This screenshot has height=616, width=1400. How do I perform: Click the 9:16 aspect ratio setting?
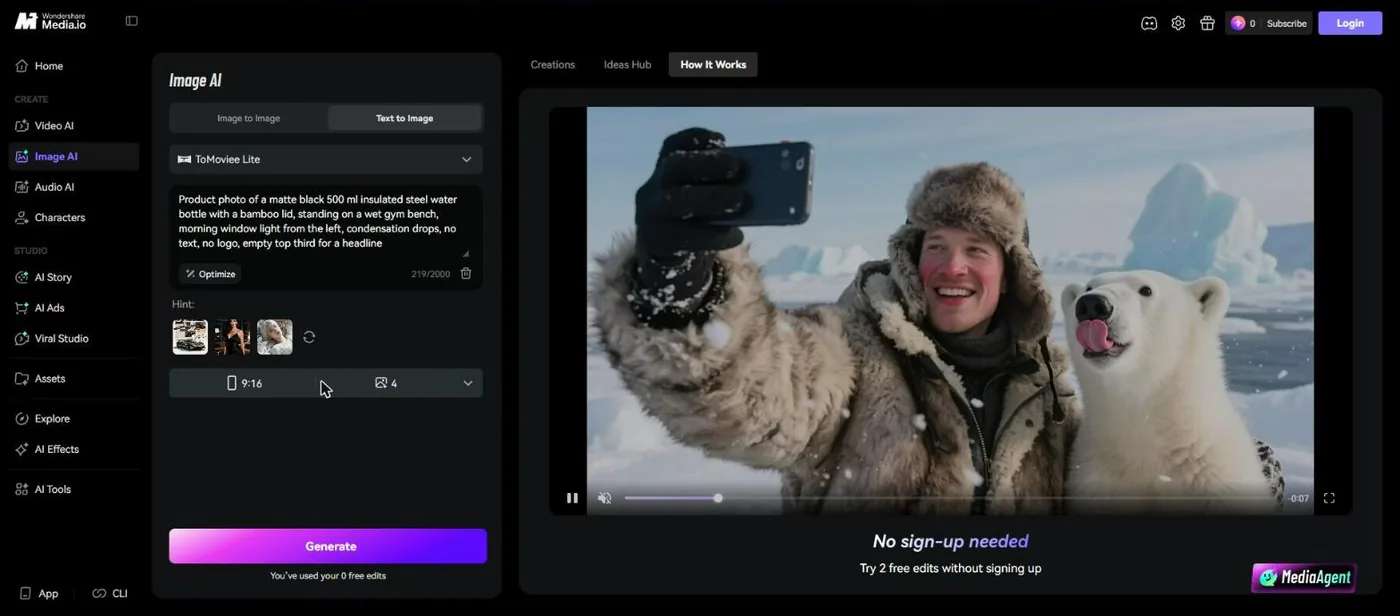click(244, 383)
